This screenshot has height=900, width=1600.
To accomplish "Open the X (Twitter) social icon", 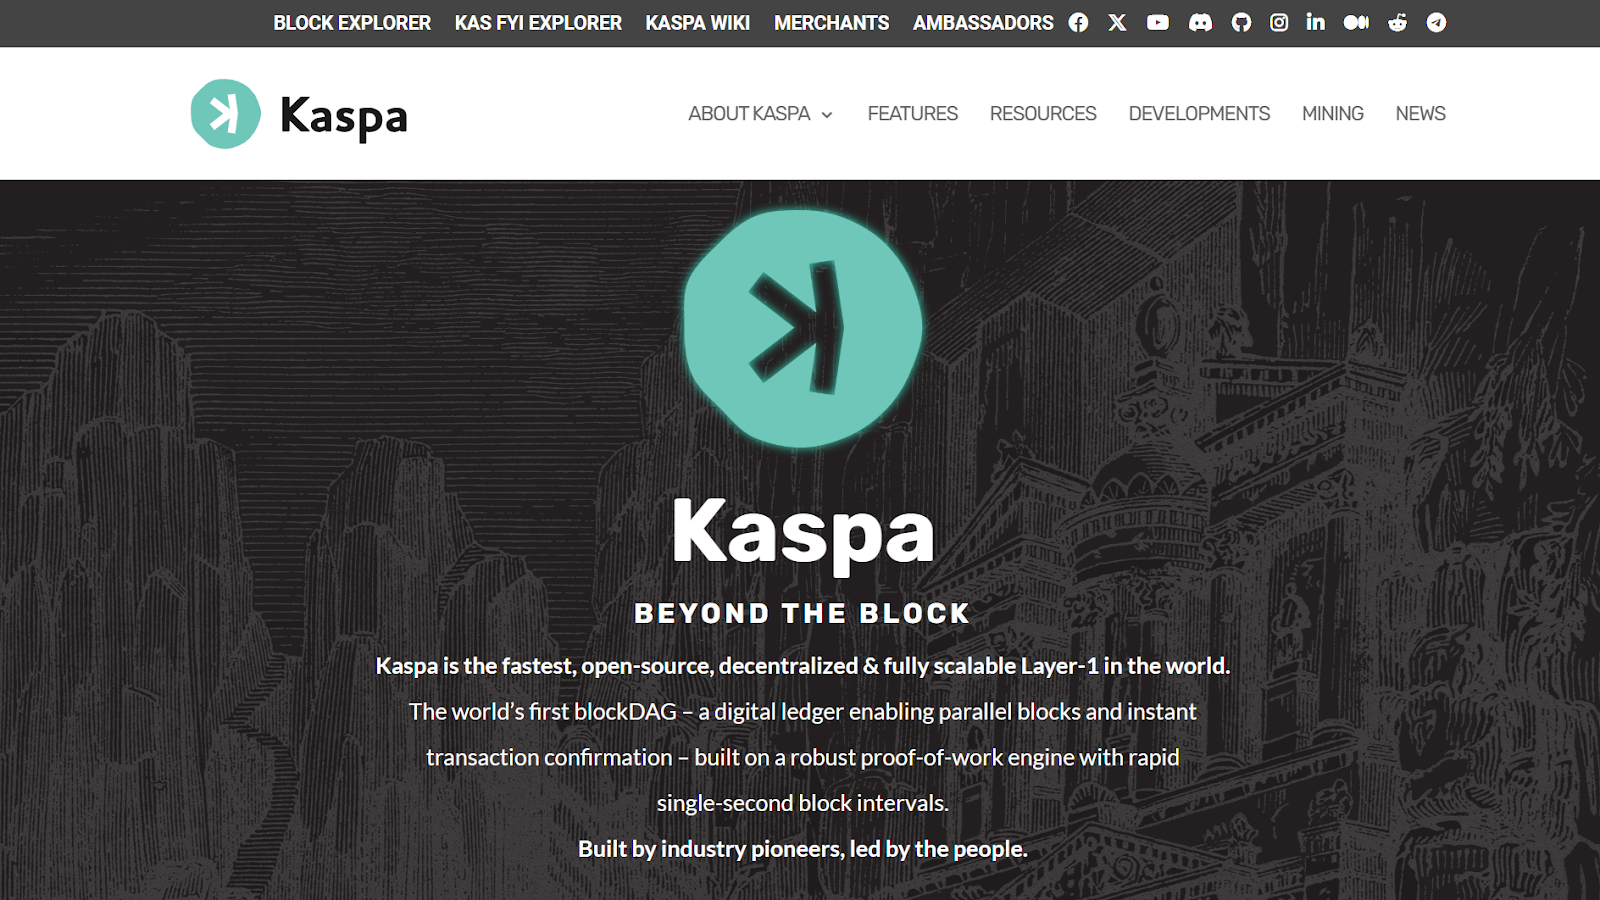I will [x=1117, y=22].
